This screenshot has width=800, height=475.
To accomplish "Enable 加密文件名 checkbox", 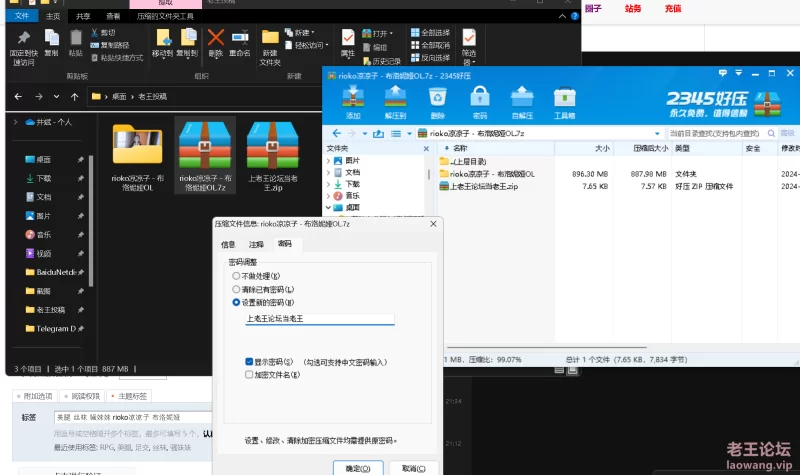I will pyautogui.click(x=249, y=374).
